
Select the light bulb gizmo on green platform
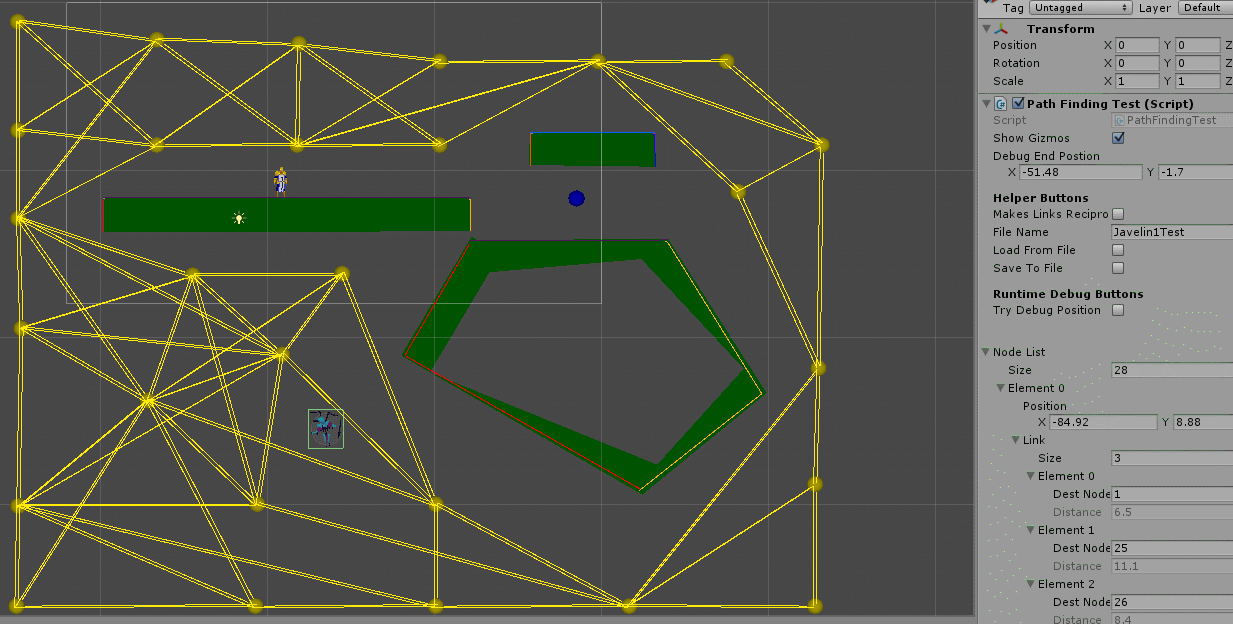tap(239, 217)
